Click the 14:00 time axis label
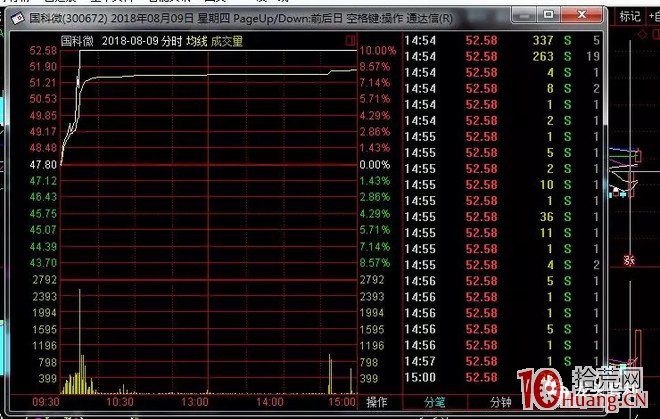The image size is (660, 419). pyautogui.click(x=270, y=402)
